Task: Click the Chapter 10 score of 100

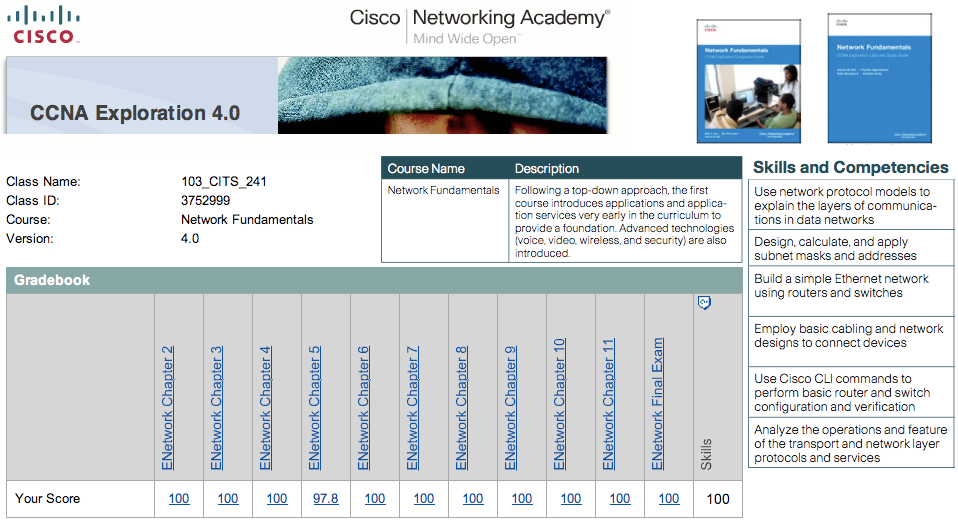Action: pos(571,499)
